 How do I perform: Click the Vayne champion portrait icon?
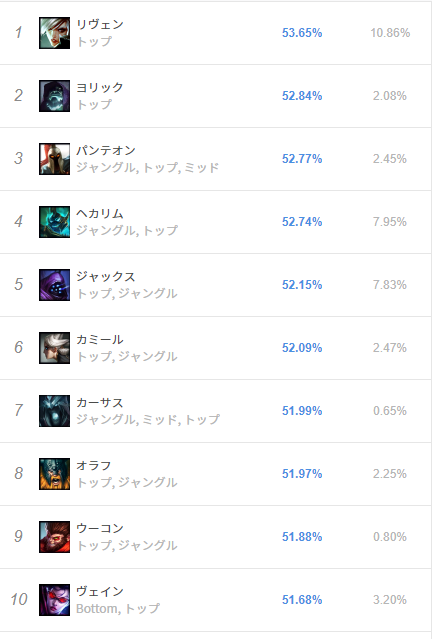pos(54,600)
